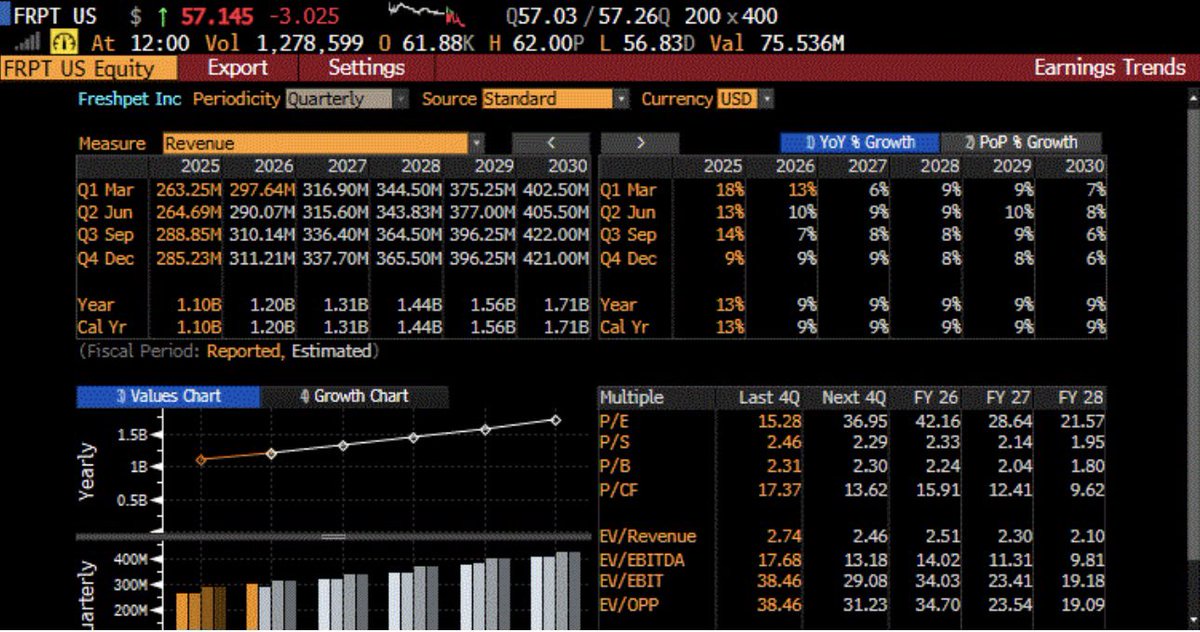
Task: Show the Values Chart tab
Action: click(168, 396)
